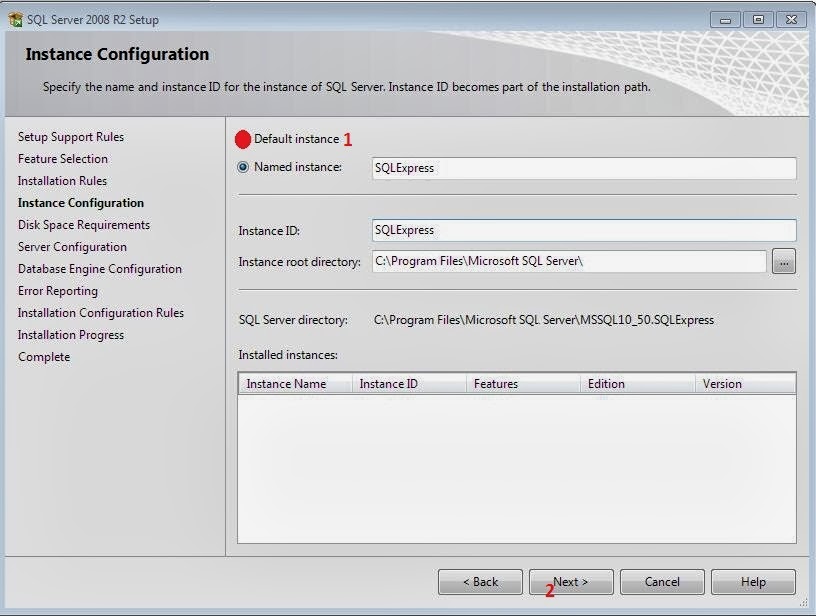Click the Edition column header
This screenshot has width=816, height=616.
point(638,384)
